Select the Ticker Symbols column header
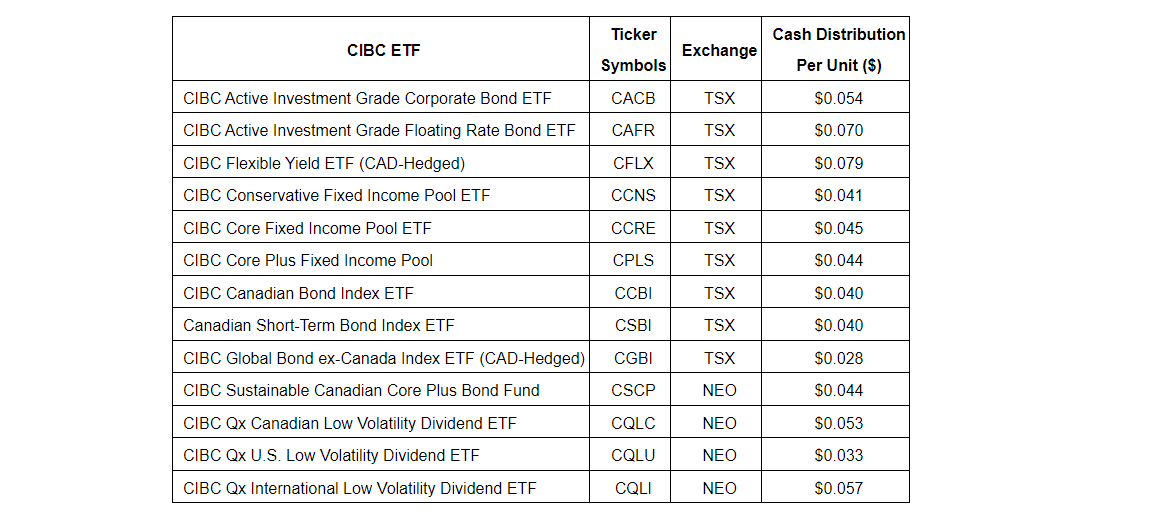This screenshot has width=1149, height=513. coord(633,50)
